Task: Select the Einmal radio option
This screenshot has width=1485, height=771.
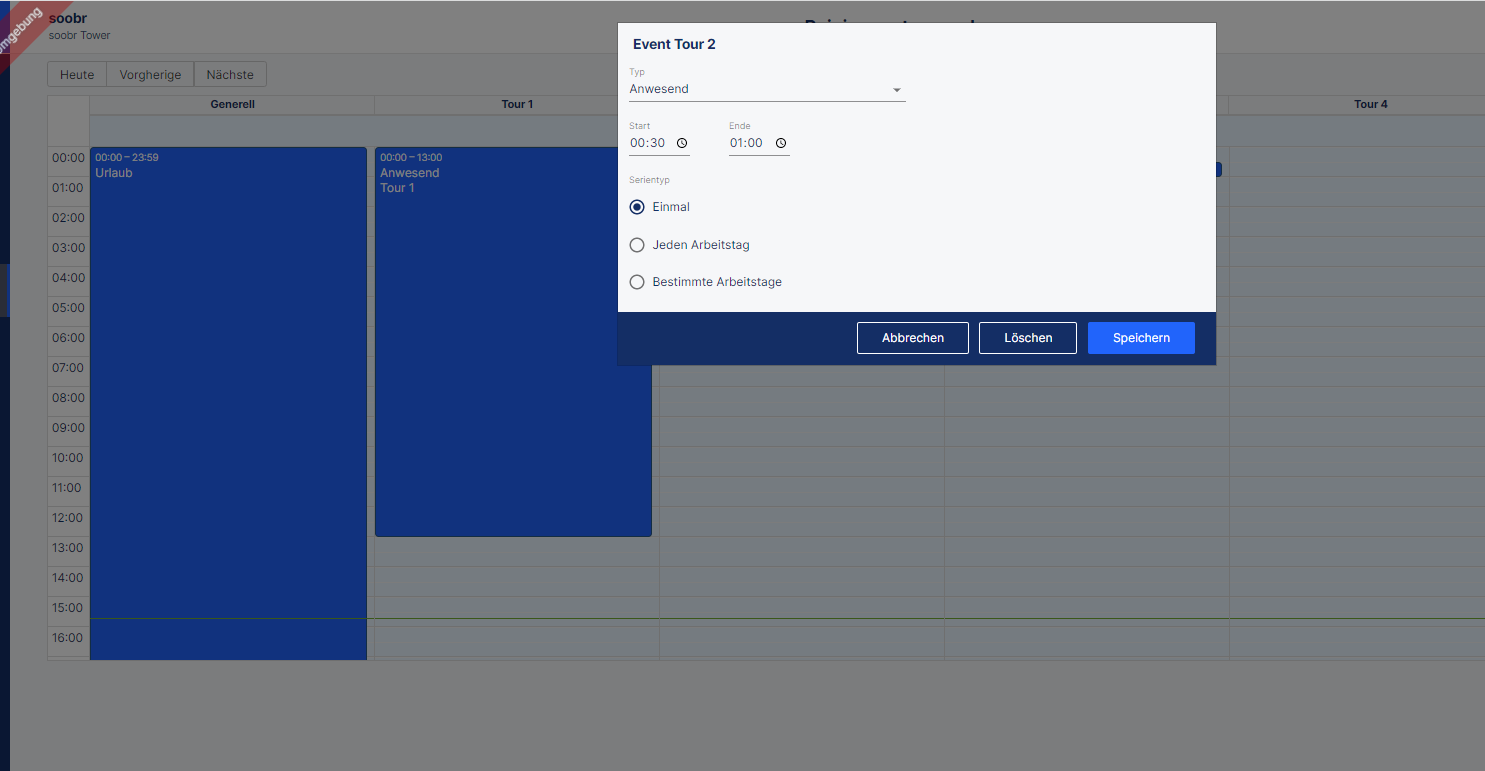Action: (637, 207)
